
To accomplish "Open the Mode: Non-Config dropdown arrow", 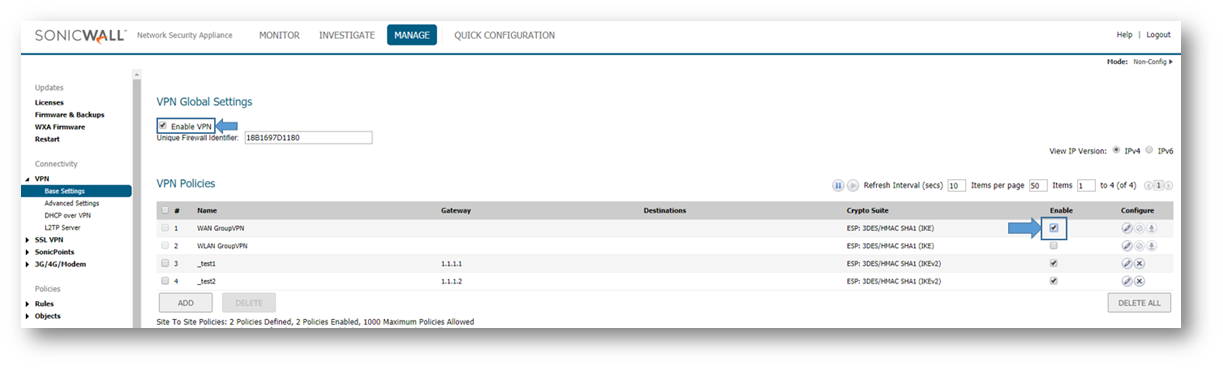I will coord(1171,62).
